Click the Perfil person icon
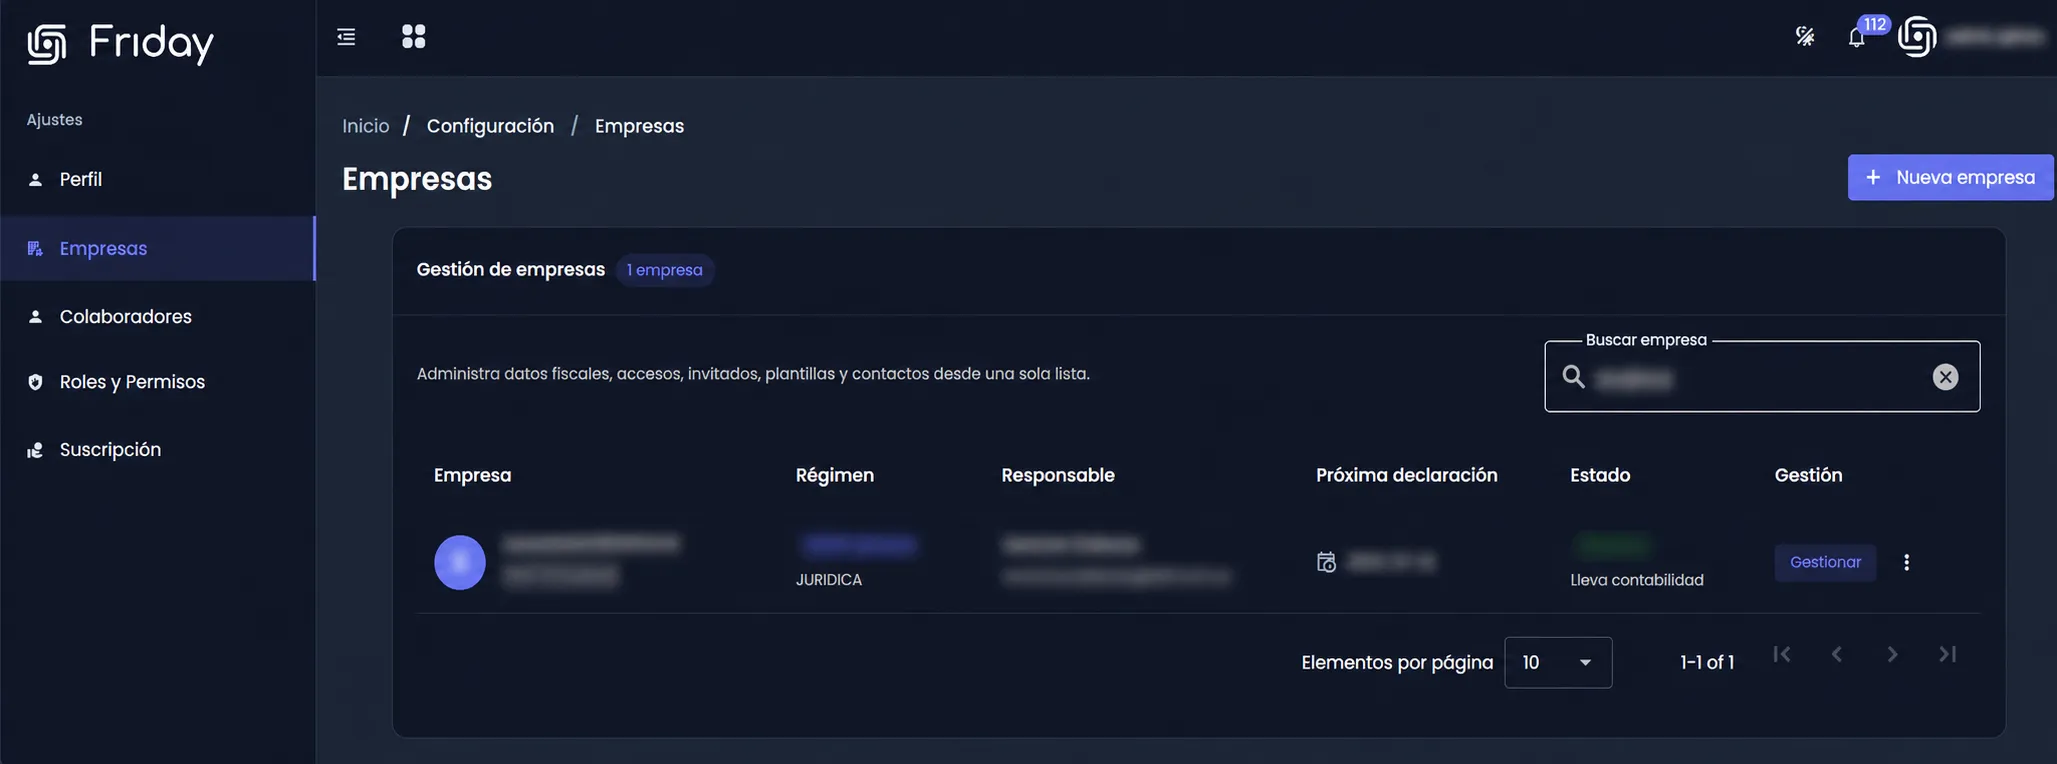 35,180
